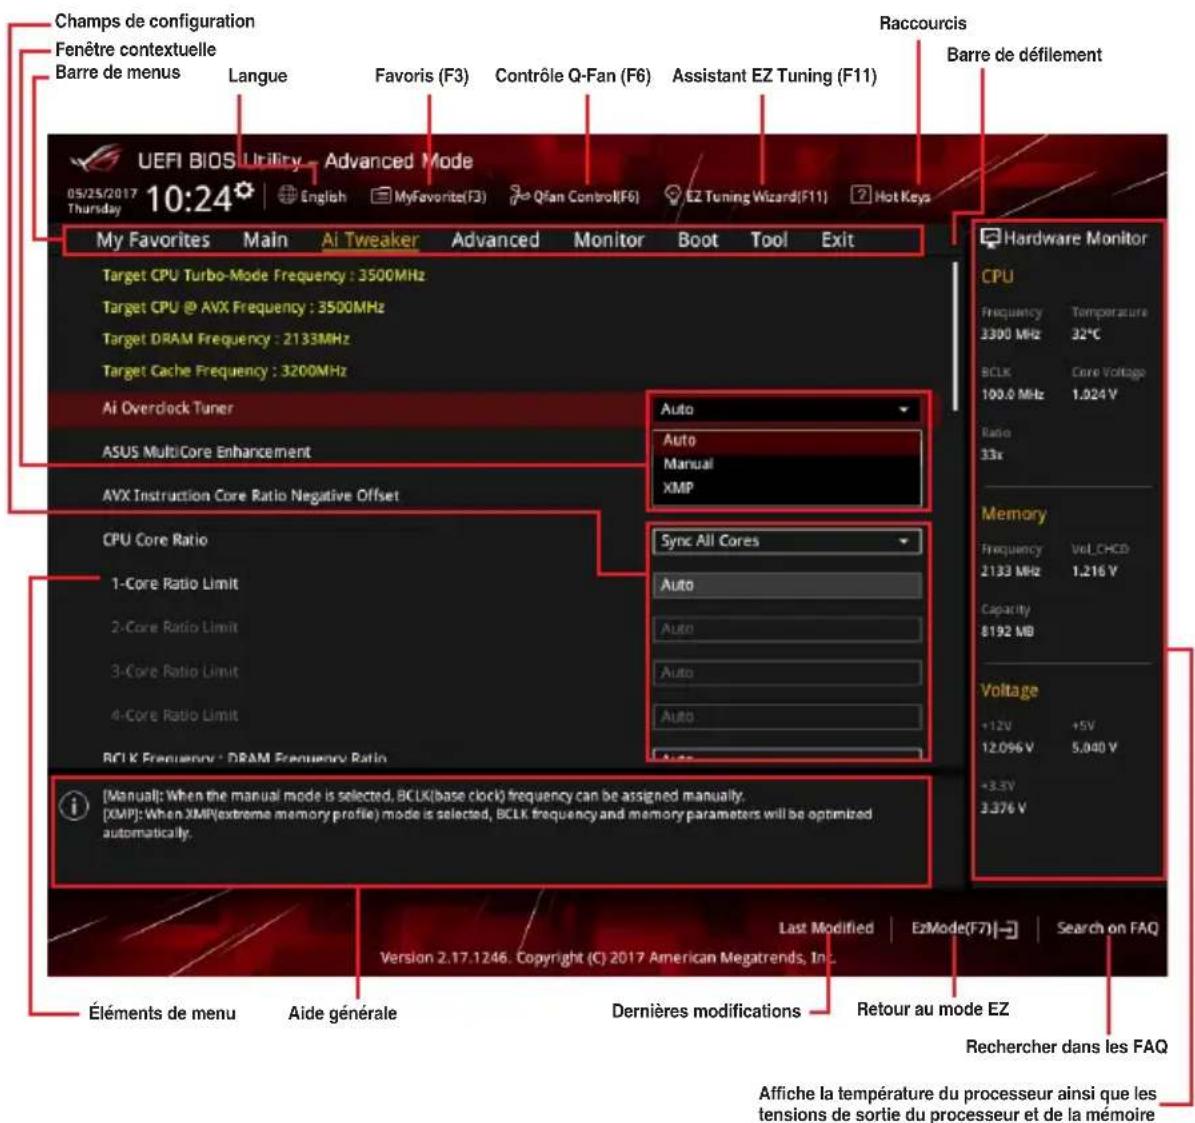Click CPU frequency value 3300 MHz
This screenshot has width=1195, height=1123.
(x=1011, y=334)
